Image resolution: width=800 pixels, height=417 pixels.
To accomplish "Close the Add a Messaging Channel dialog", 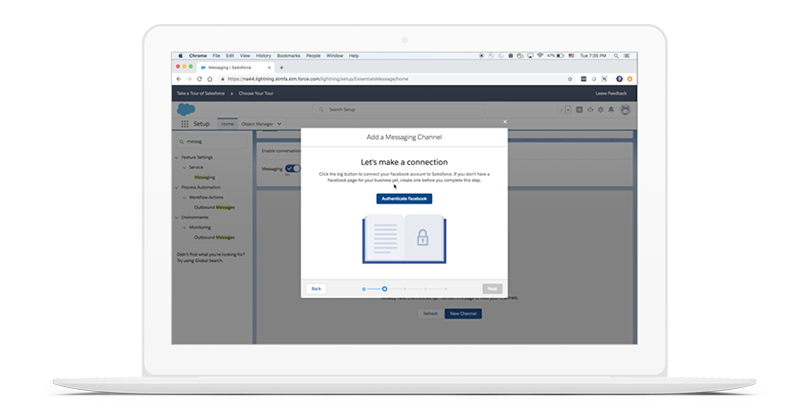I will point(505,121).
